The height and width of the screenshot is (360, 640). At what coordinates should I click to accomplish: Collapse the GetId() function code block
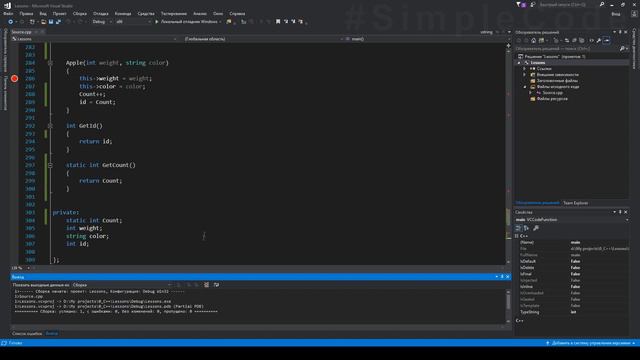(50, 126)
